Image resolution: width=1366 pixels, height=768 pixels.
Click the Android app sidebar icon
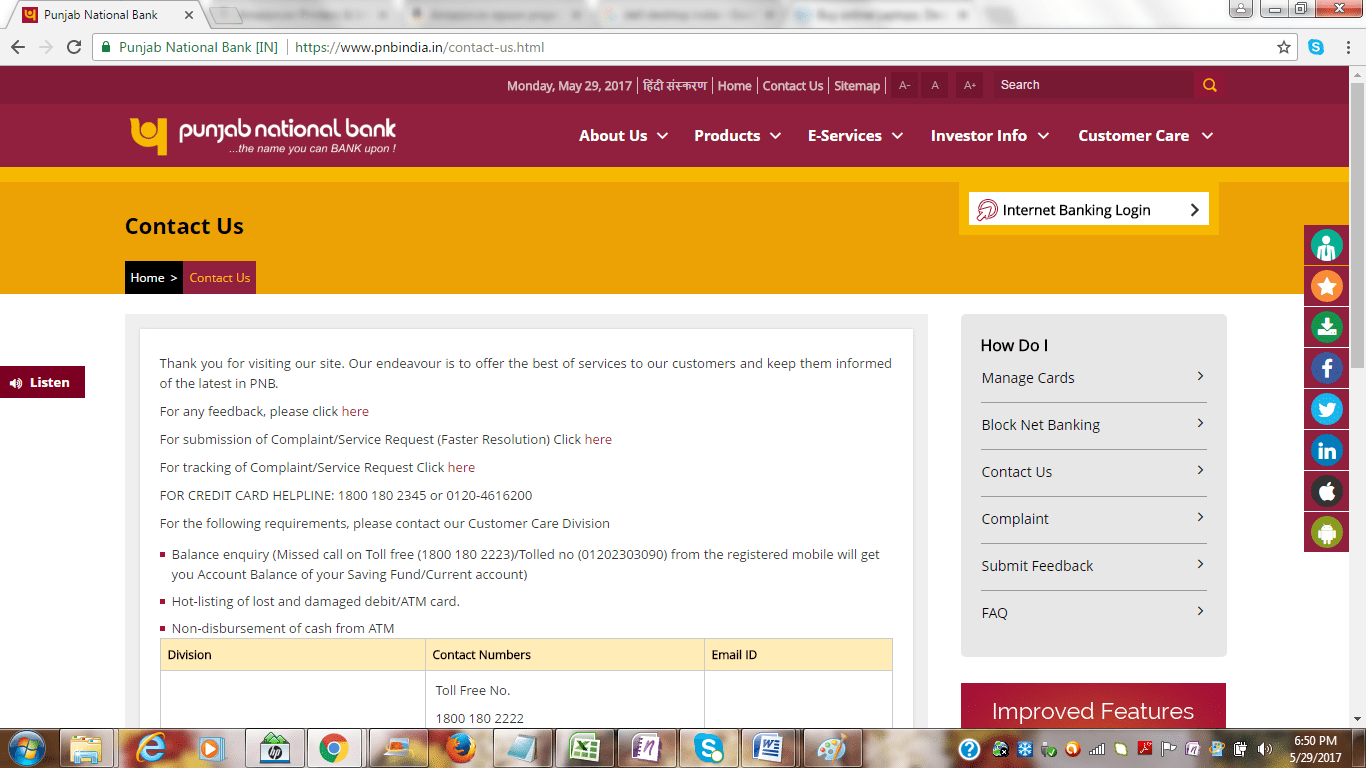[x=1327, y=532]
